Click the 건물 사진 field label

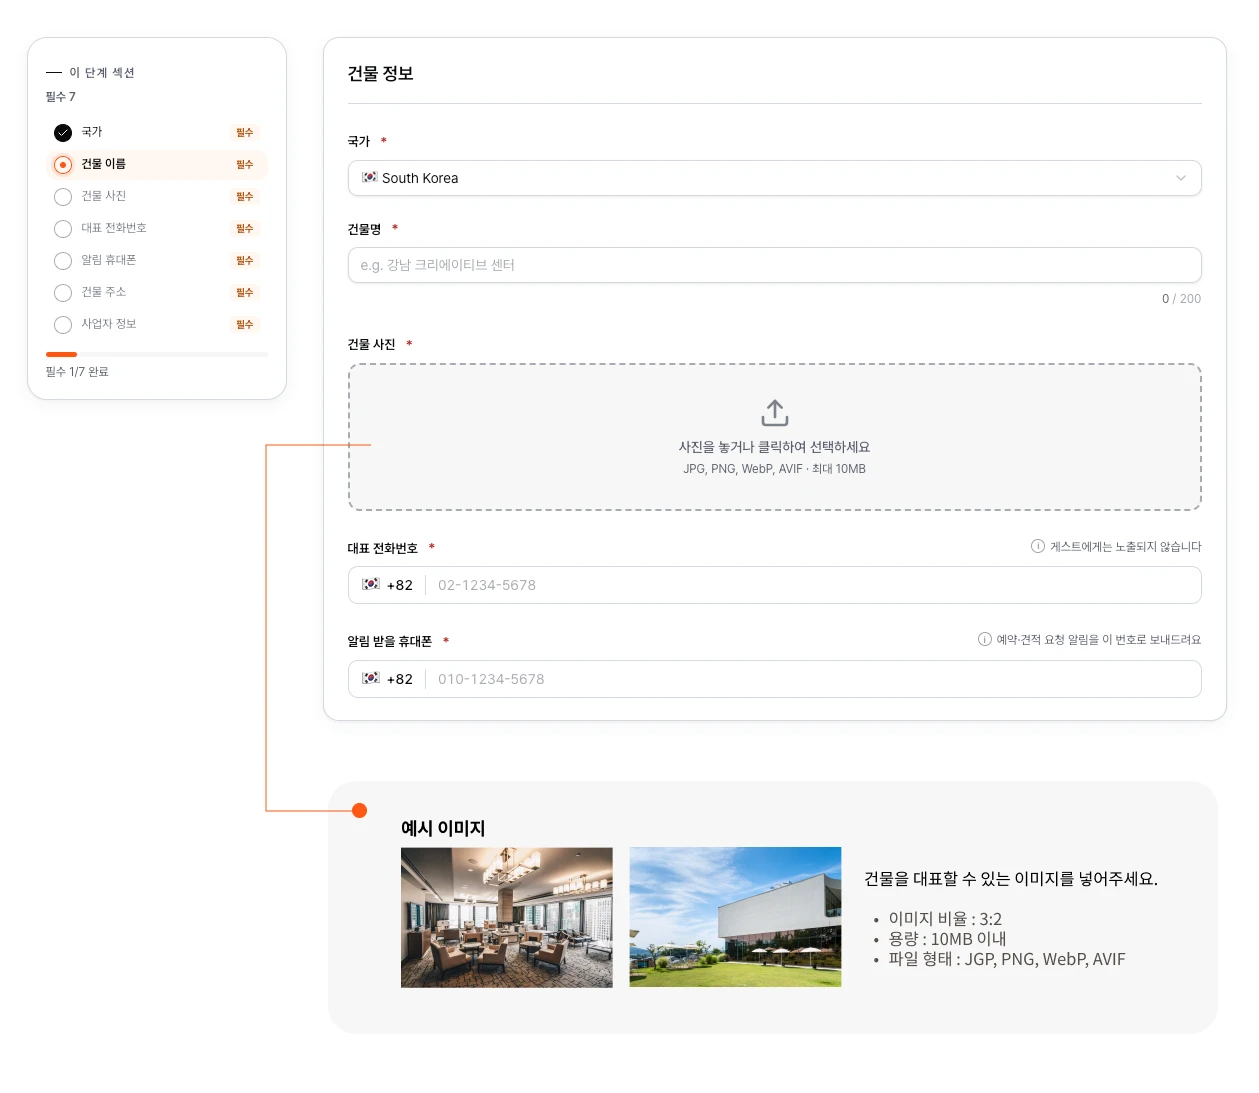click(x=371, y=344)
